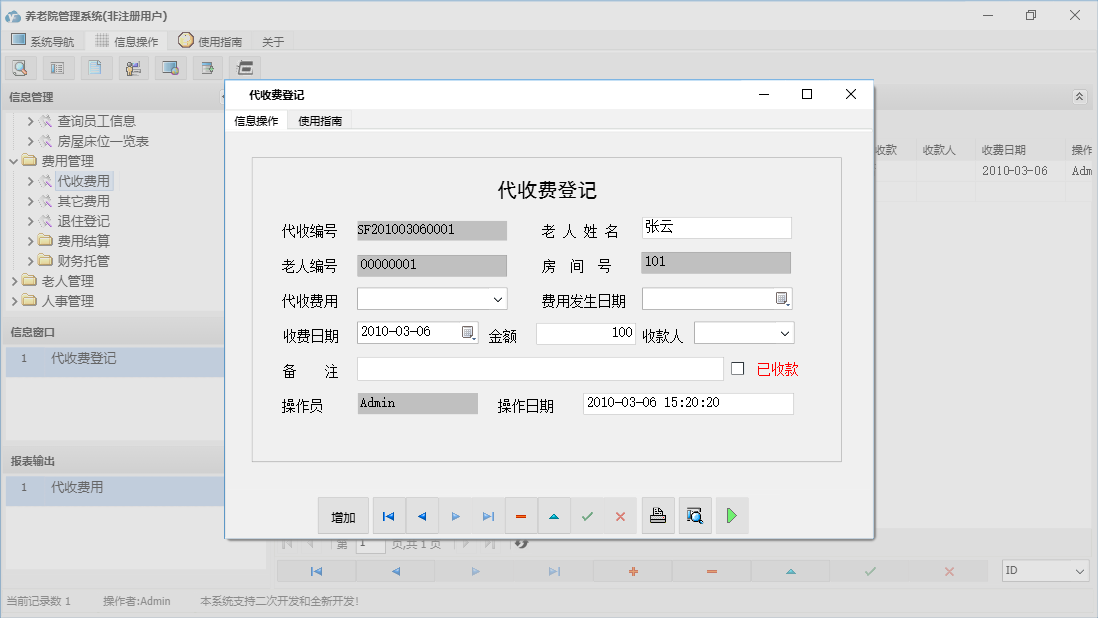Collapse the 费用管理 tree folder
The image size is (1098, 618).
click(x=14, y=160)
